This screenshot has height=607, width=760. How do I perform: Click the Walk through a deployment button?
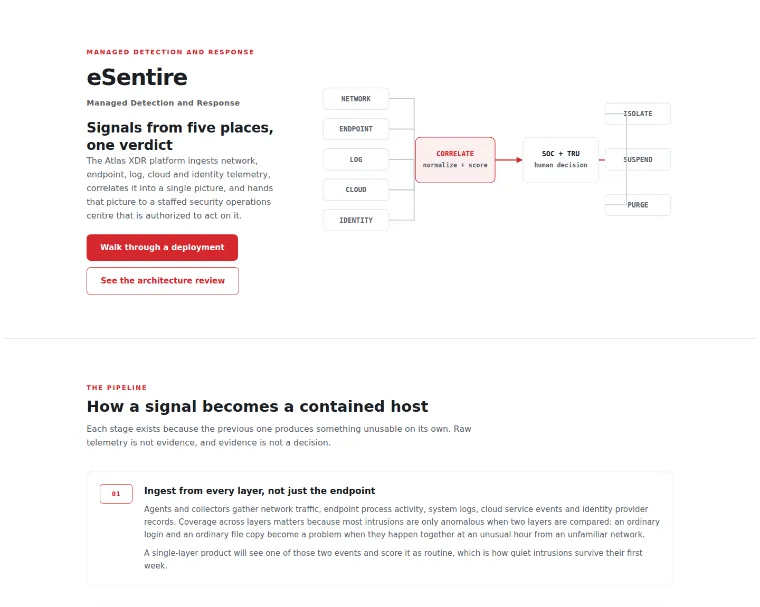point(162,247)
